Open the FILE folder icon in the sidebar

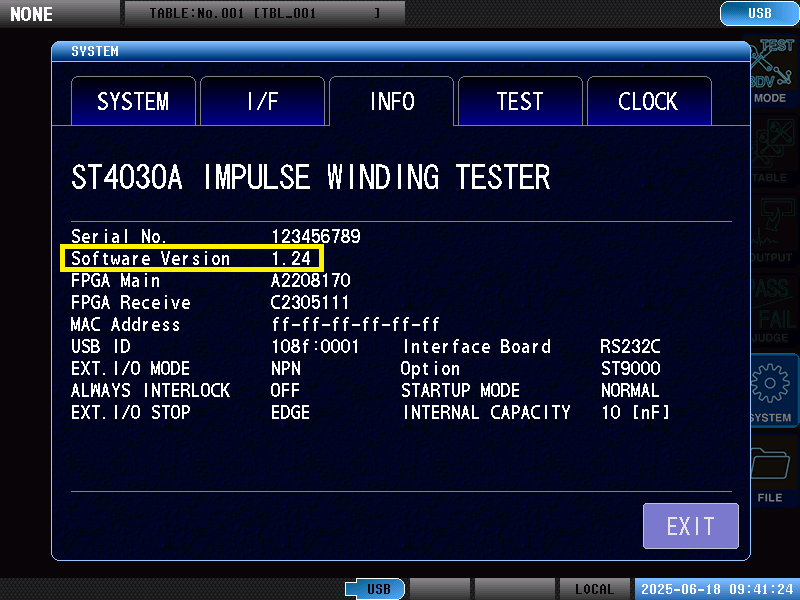pyautogui.click(x=772, y=470)
